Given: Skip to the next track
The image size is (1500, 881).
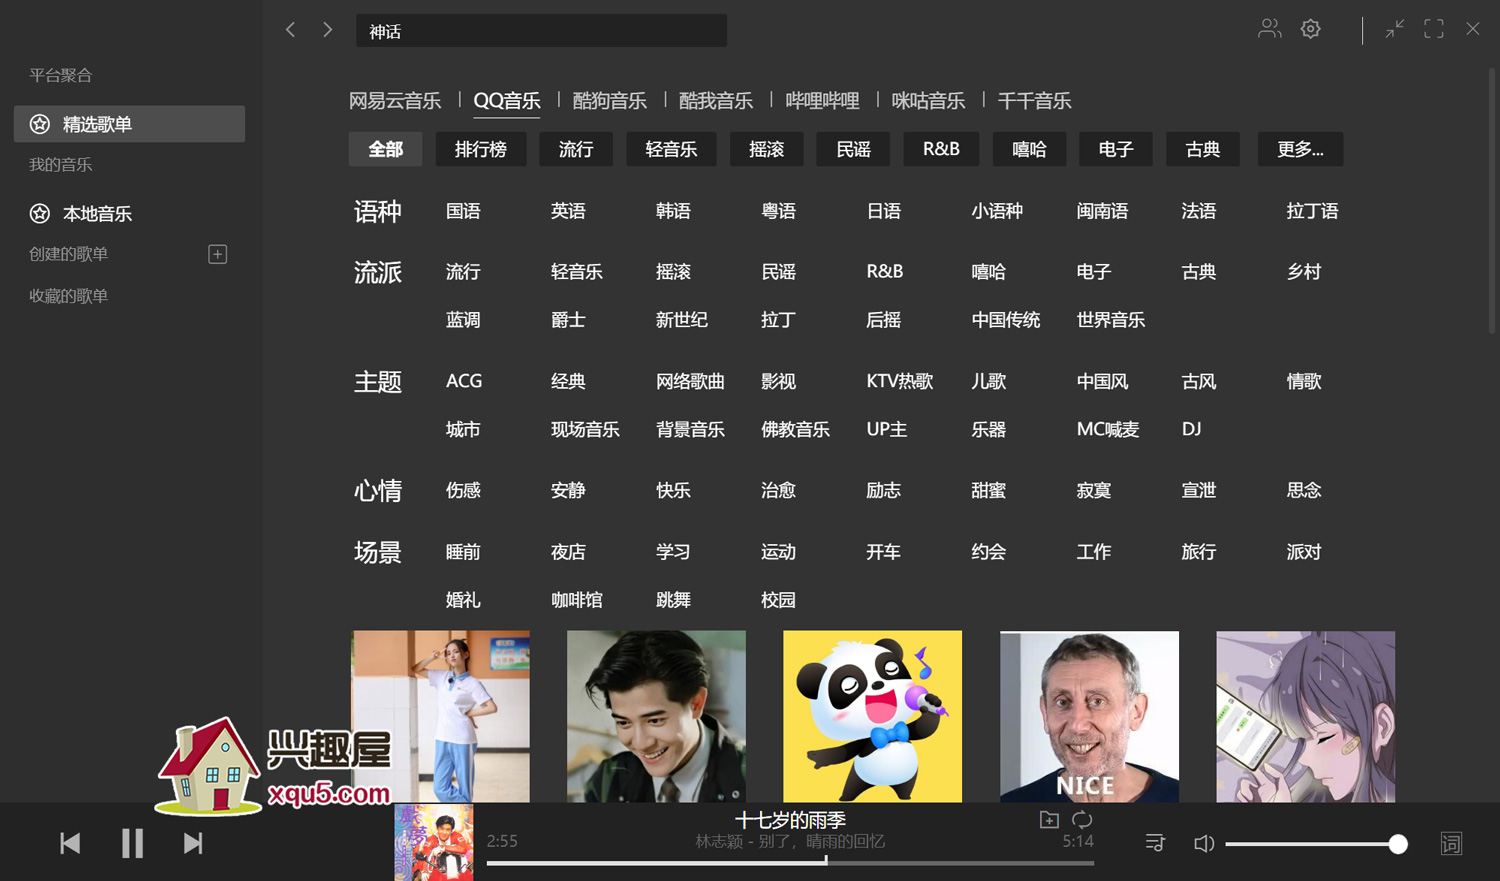Looking at the screenshot, I should 193,843.
